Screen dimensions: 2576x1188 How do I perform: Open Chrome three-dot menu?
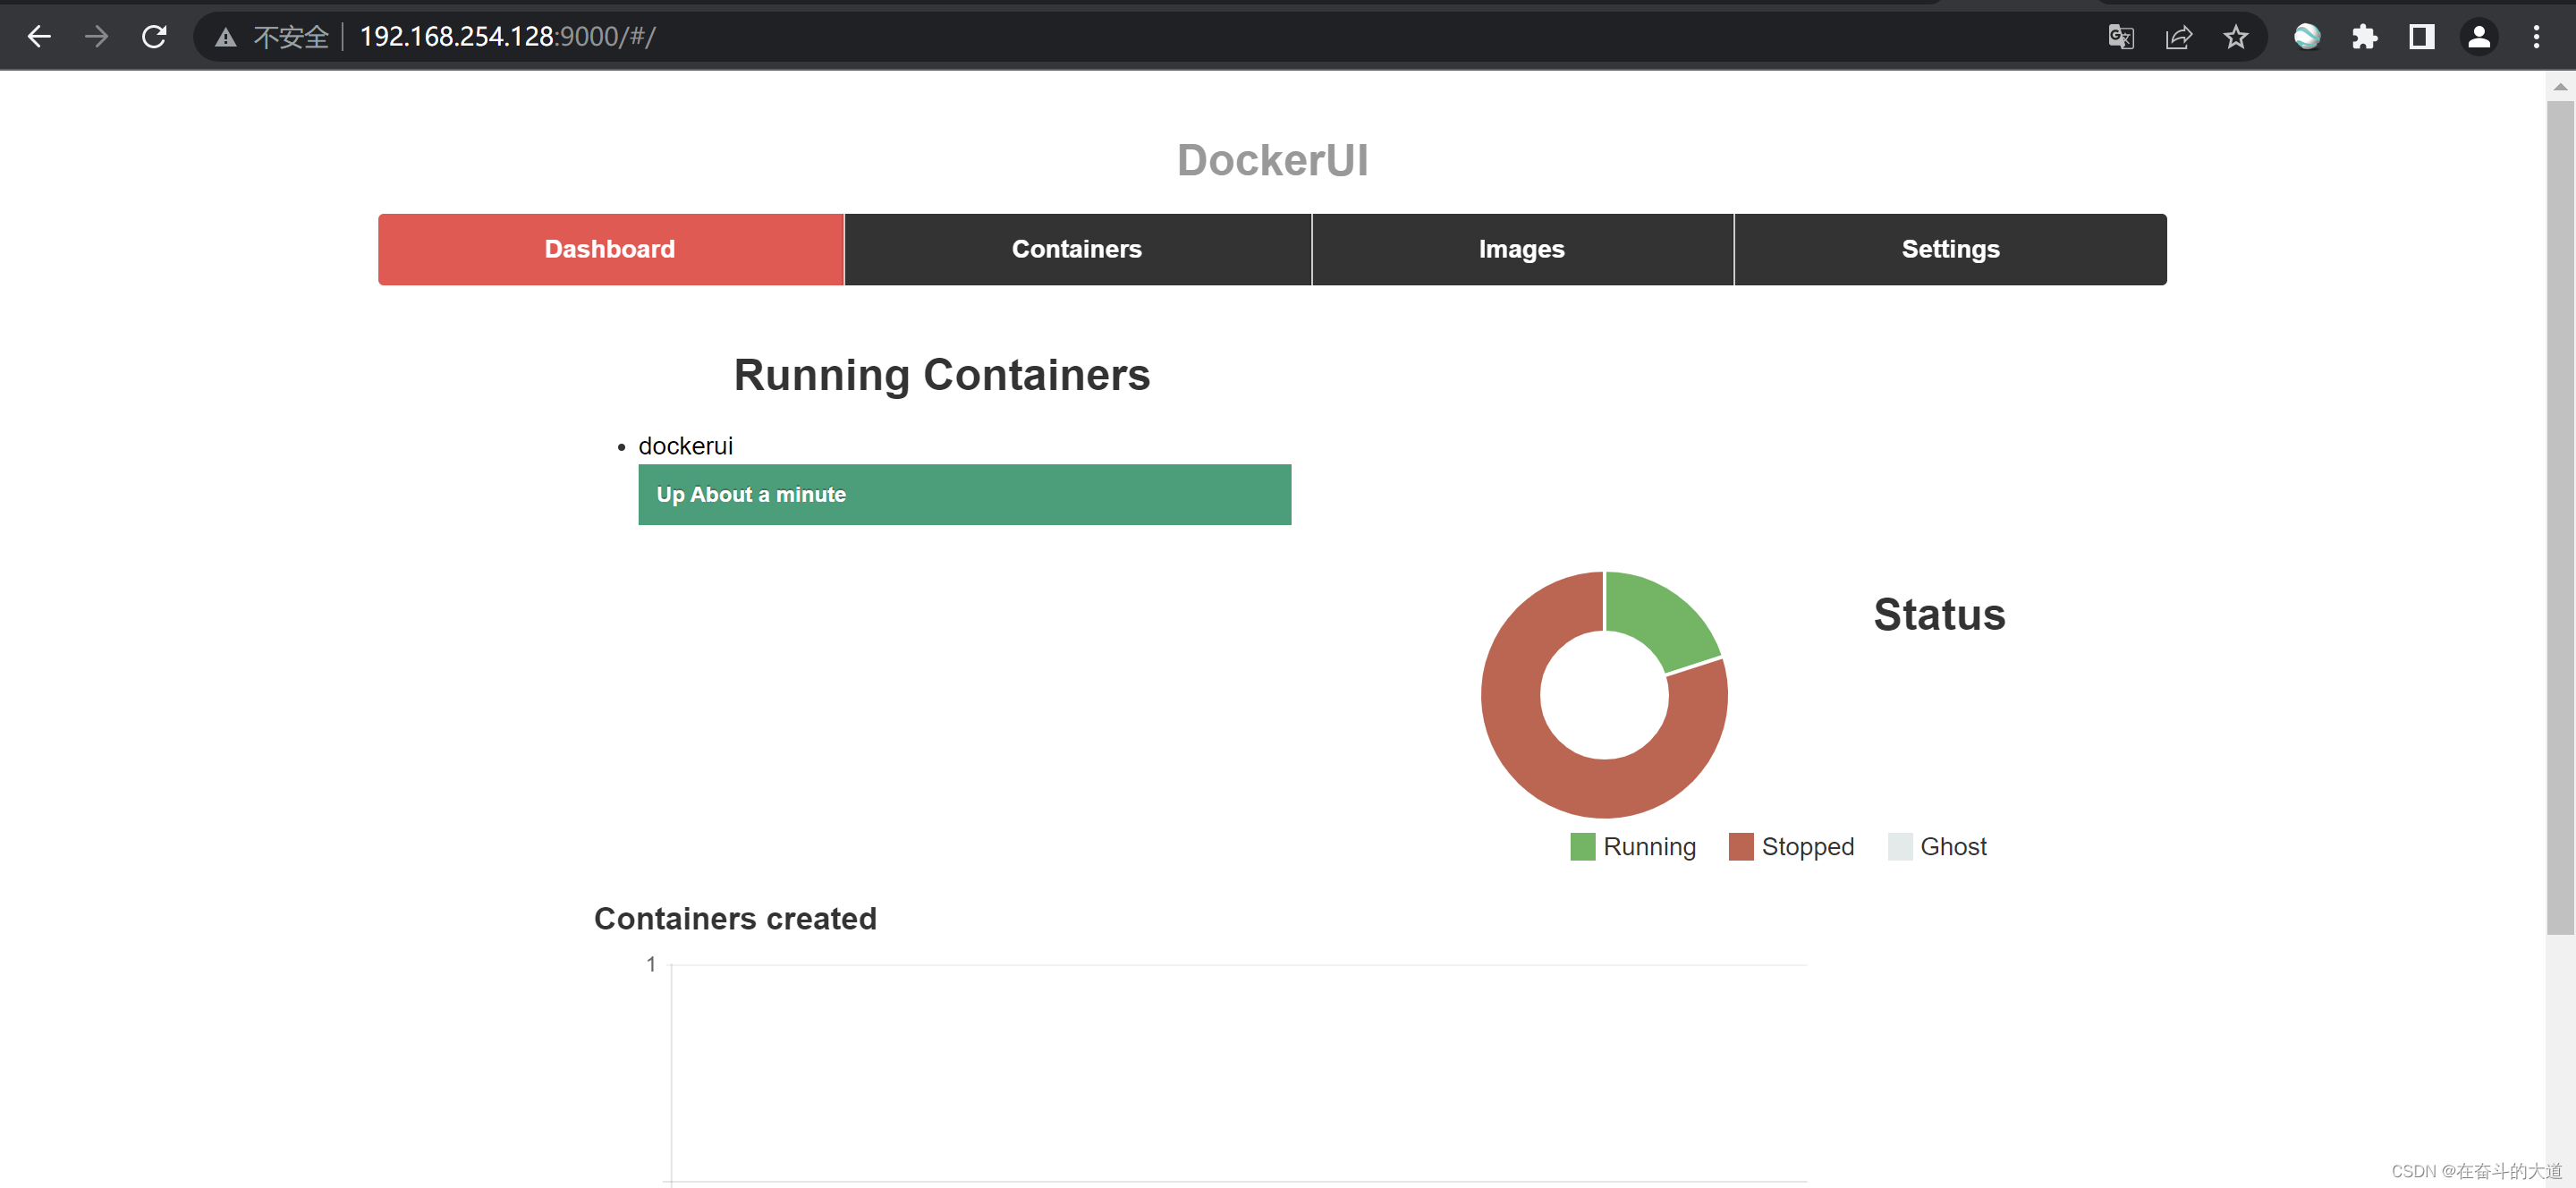pos(2536,37)
